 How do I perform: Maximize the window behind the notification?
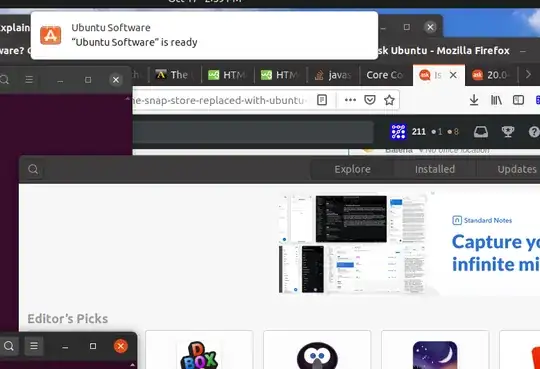click(x=407, y=27)
